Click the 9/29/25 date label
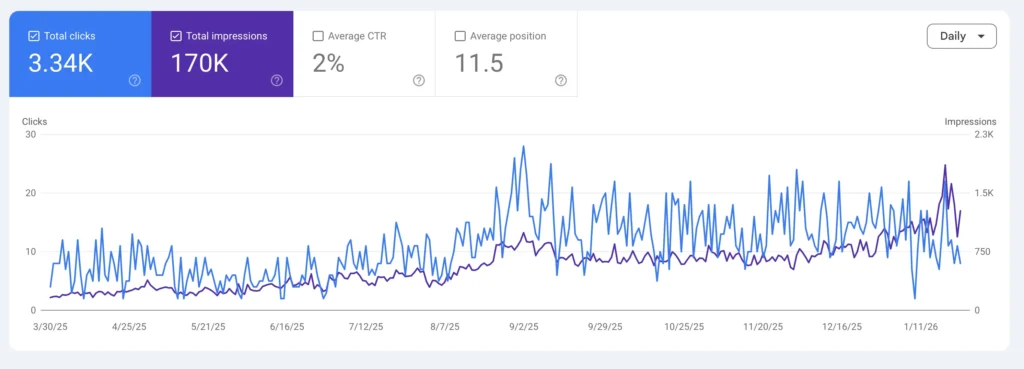The height and width of the screenshot is (369, 1024). [605, 327]
